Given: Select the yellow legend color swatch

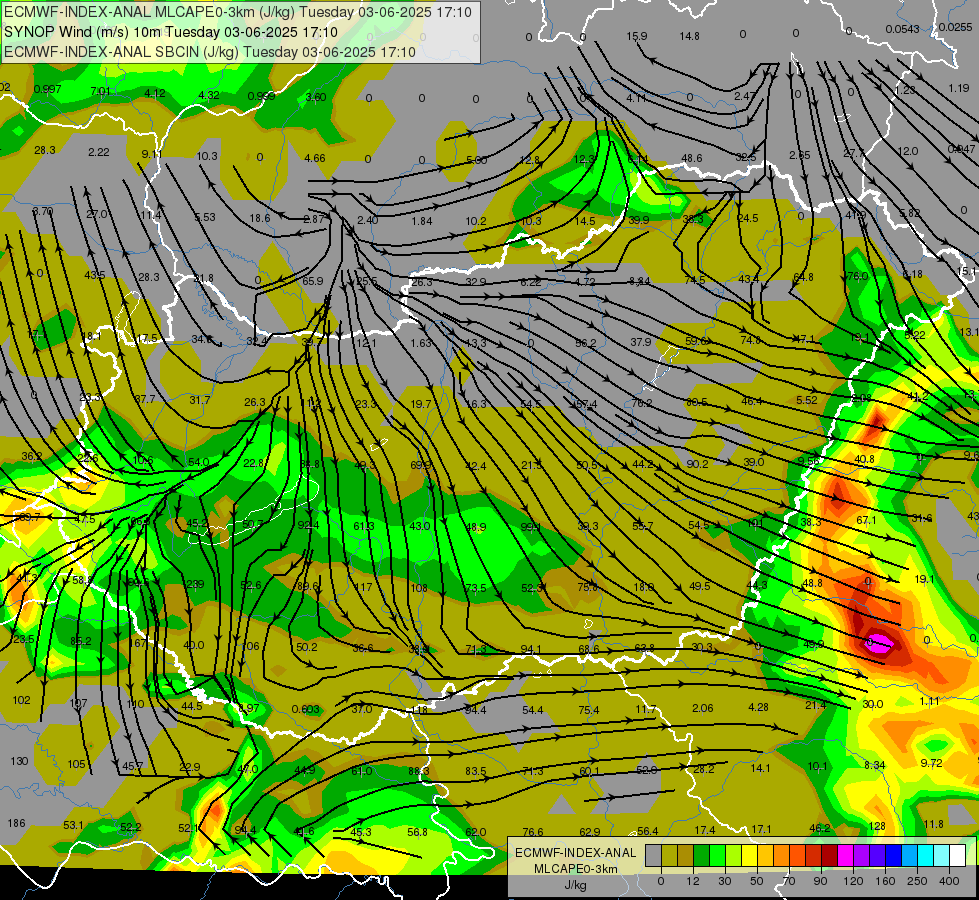Looking at the screenshot, I should click(x=749, y=856).
